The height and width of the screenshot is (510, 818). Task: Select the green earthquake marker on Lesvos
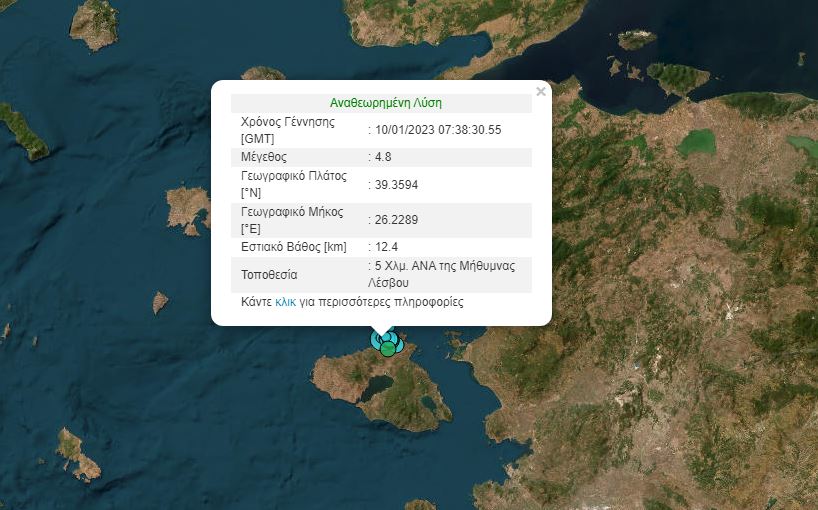click(x=388, y=349)
